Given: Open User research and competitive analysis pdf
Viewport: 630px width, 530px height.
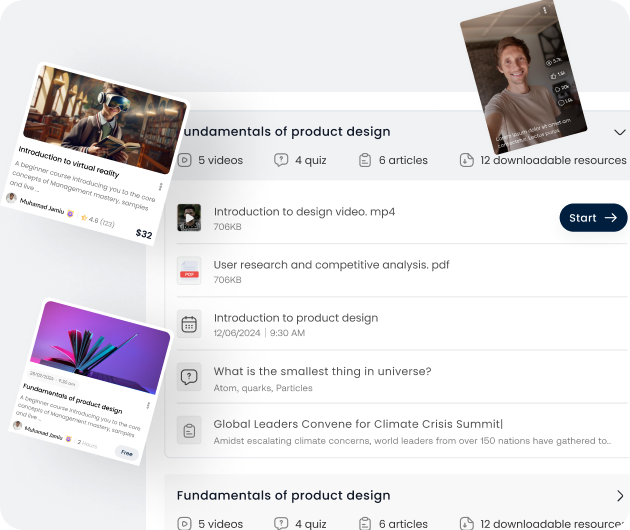Looking at the screenshot, I should point(331,265).
